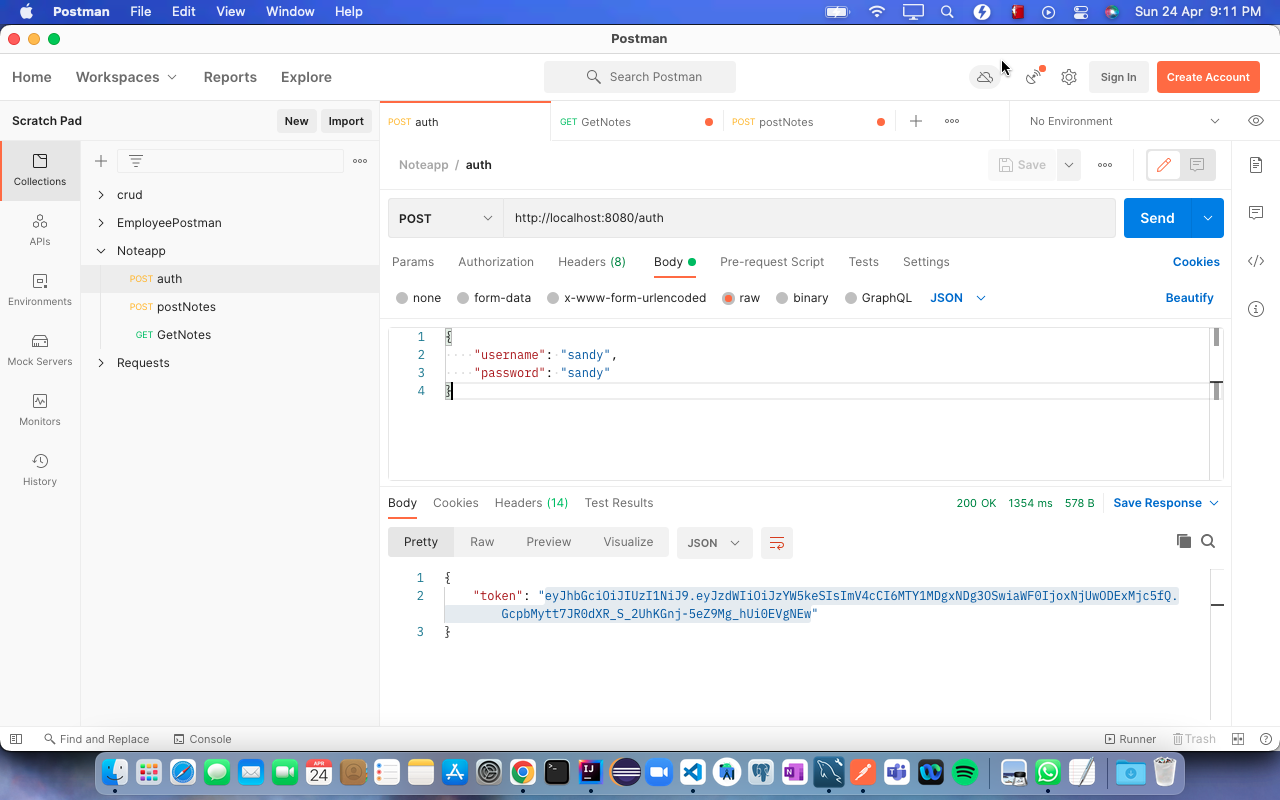Switch to the POST postNotes request tab

[808, 122]
